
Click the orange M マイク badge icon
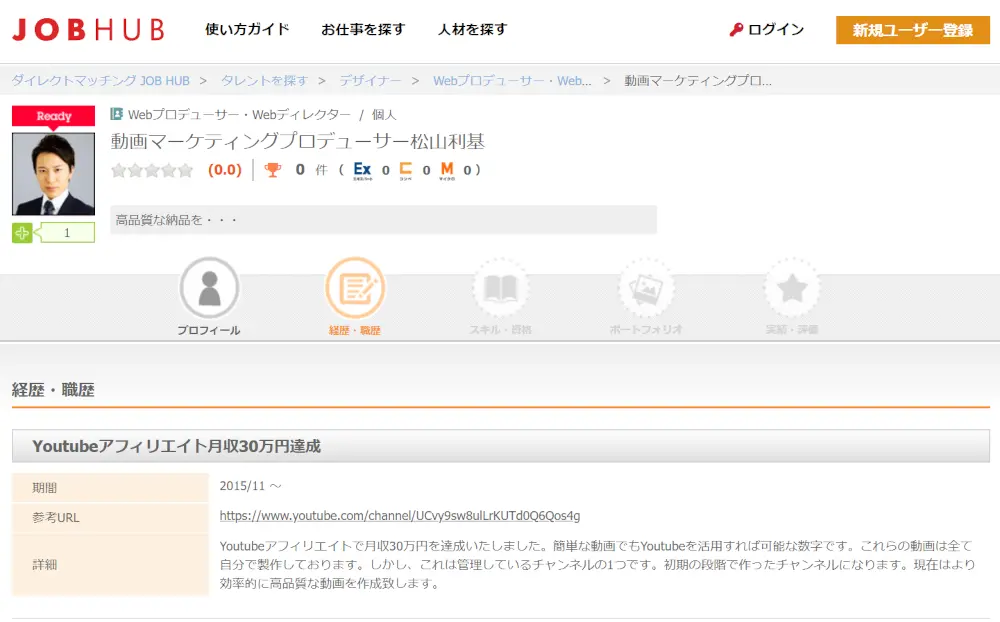click(446, 170)
